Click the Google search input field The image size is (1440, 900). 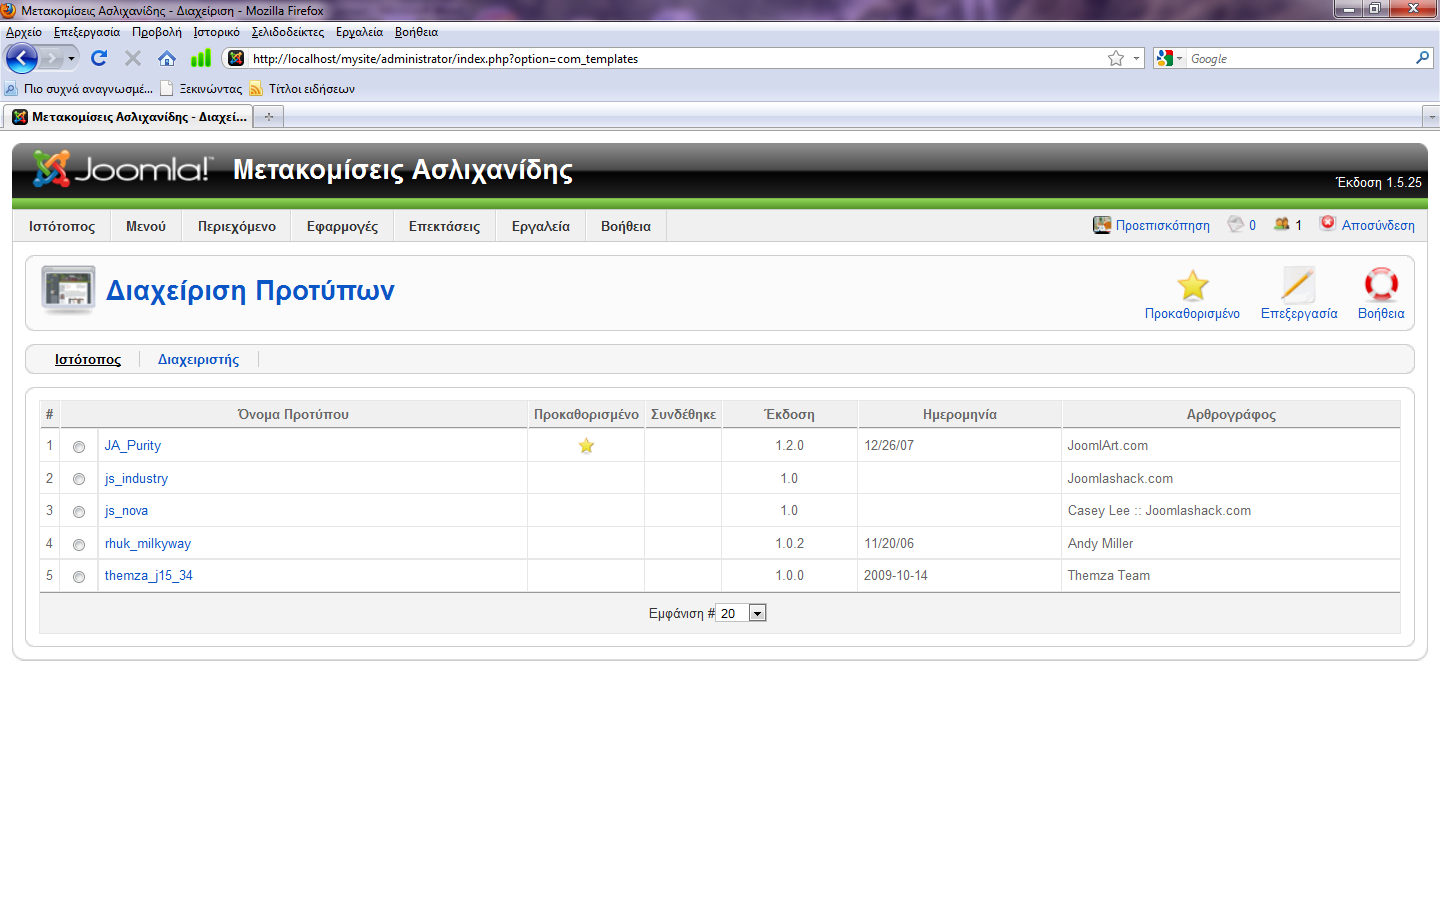[x=1300, y=58]
